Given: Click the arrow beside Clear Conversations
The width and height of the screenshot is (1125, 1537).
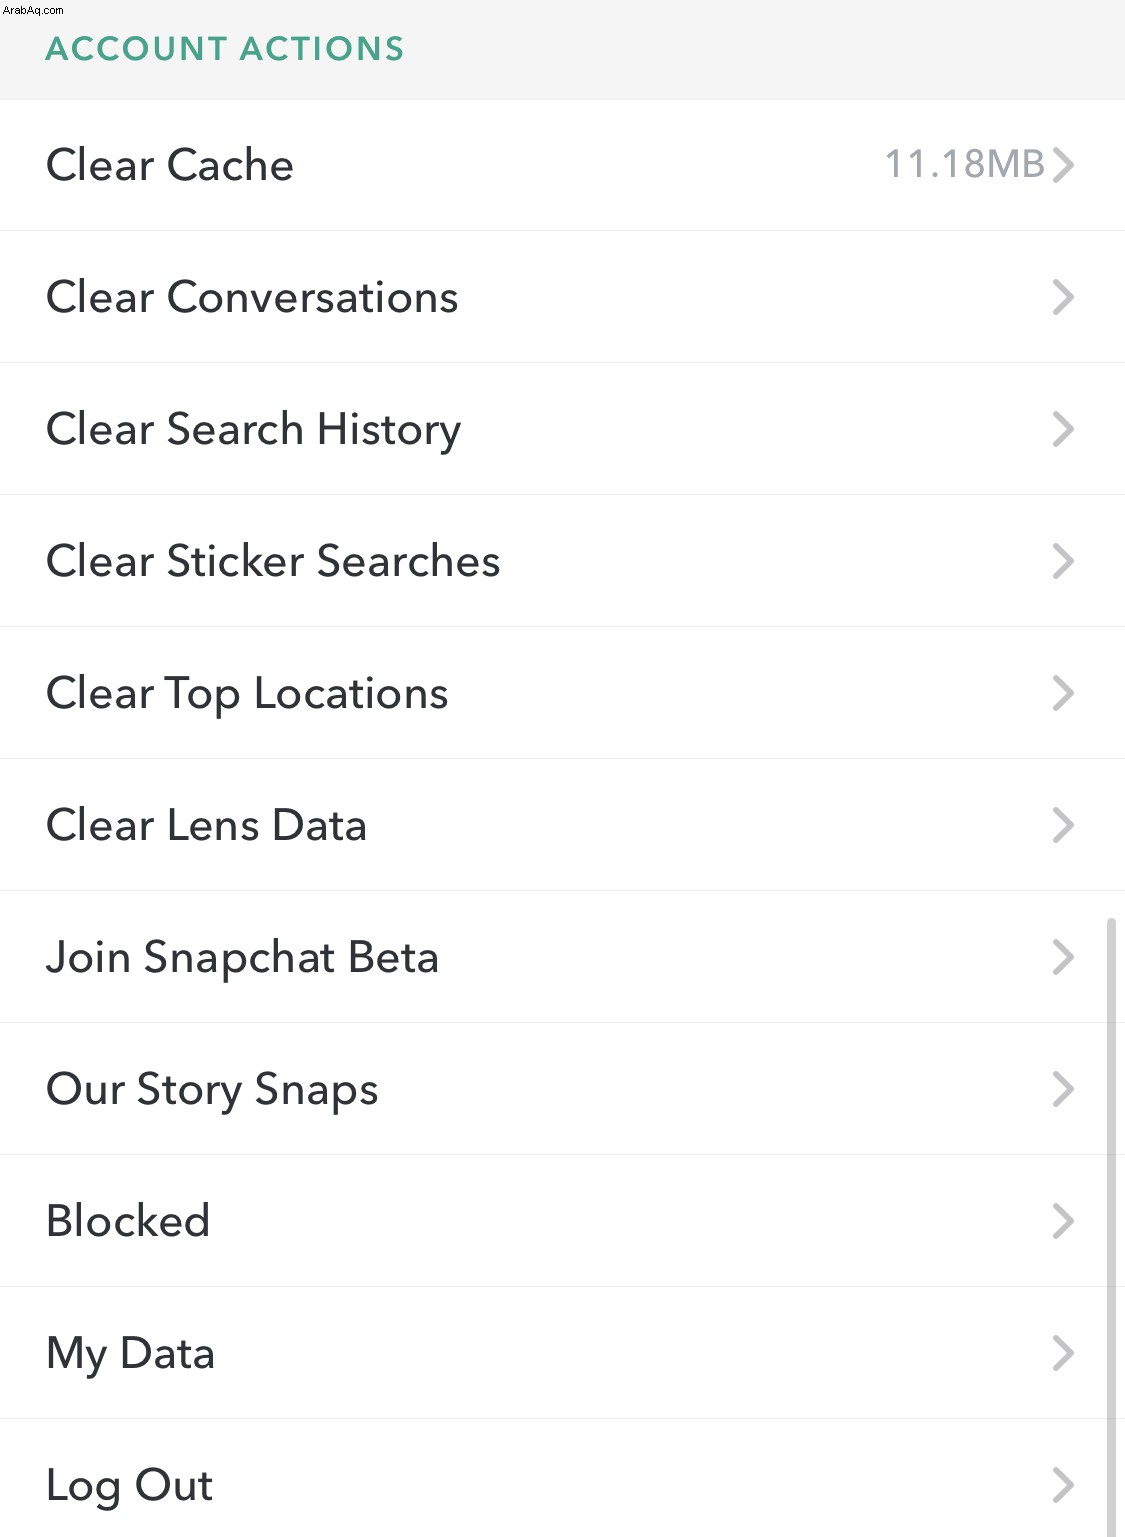Looking at the screenshot, I should pos(1063,297).
